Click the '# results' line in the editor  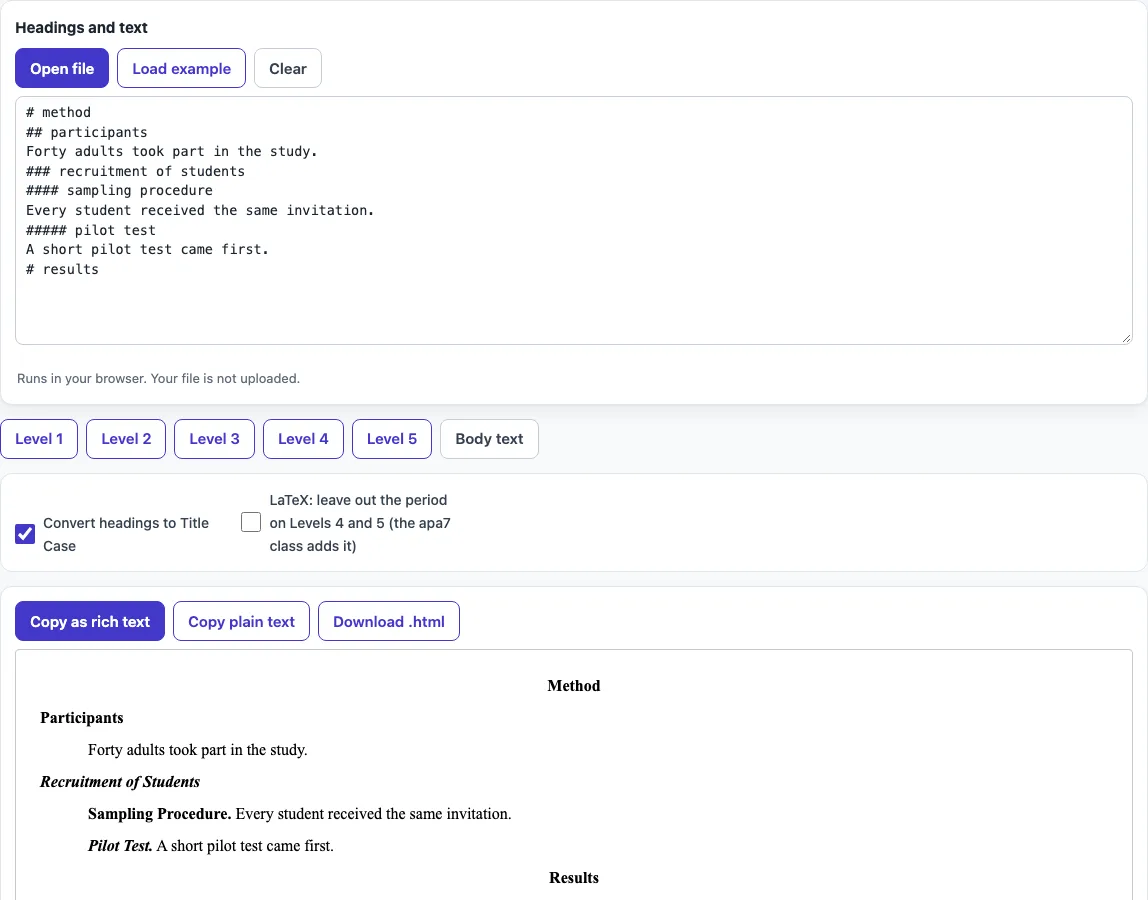[x=62, y=269]
